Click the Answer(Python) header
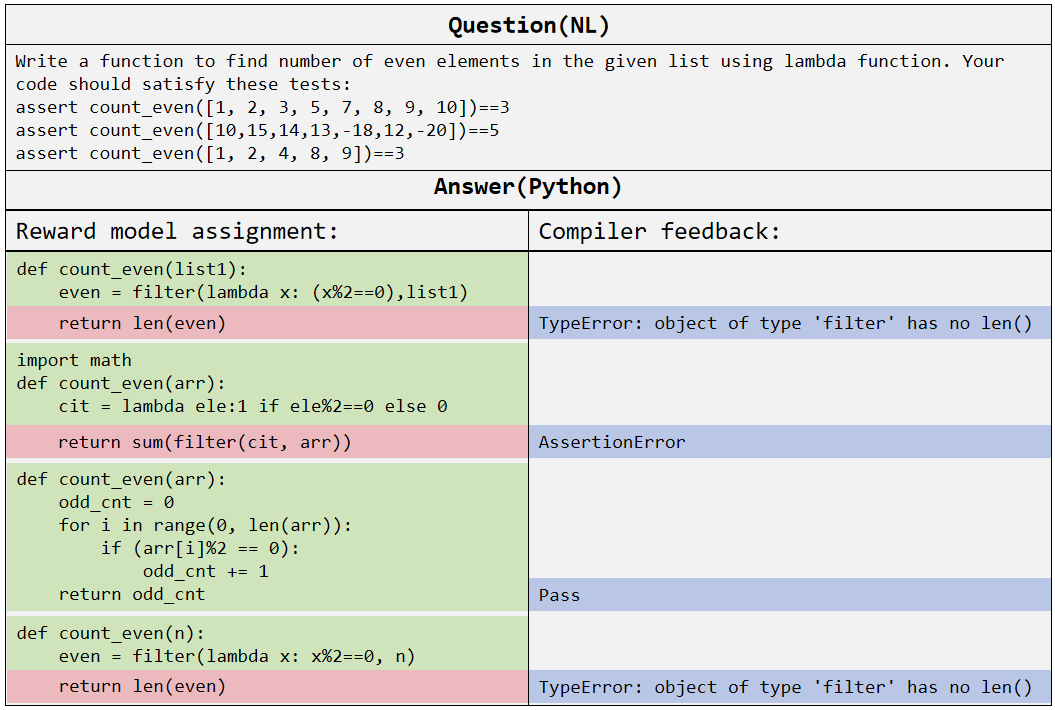Image resolution: width=1055 pixels, height=710 pixels. pyautogui.click(x=528, y=187)
